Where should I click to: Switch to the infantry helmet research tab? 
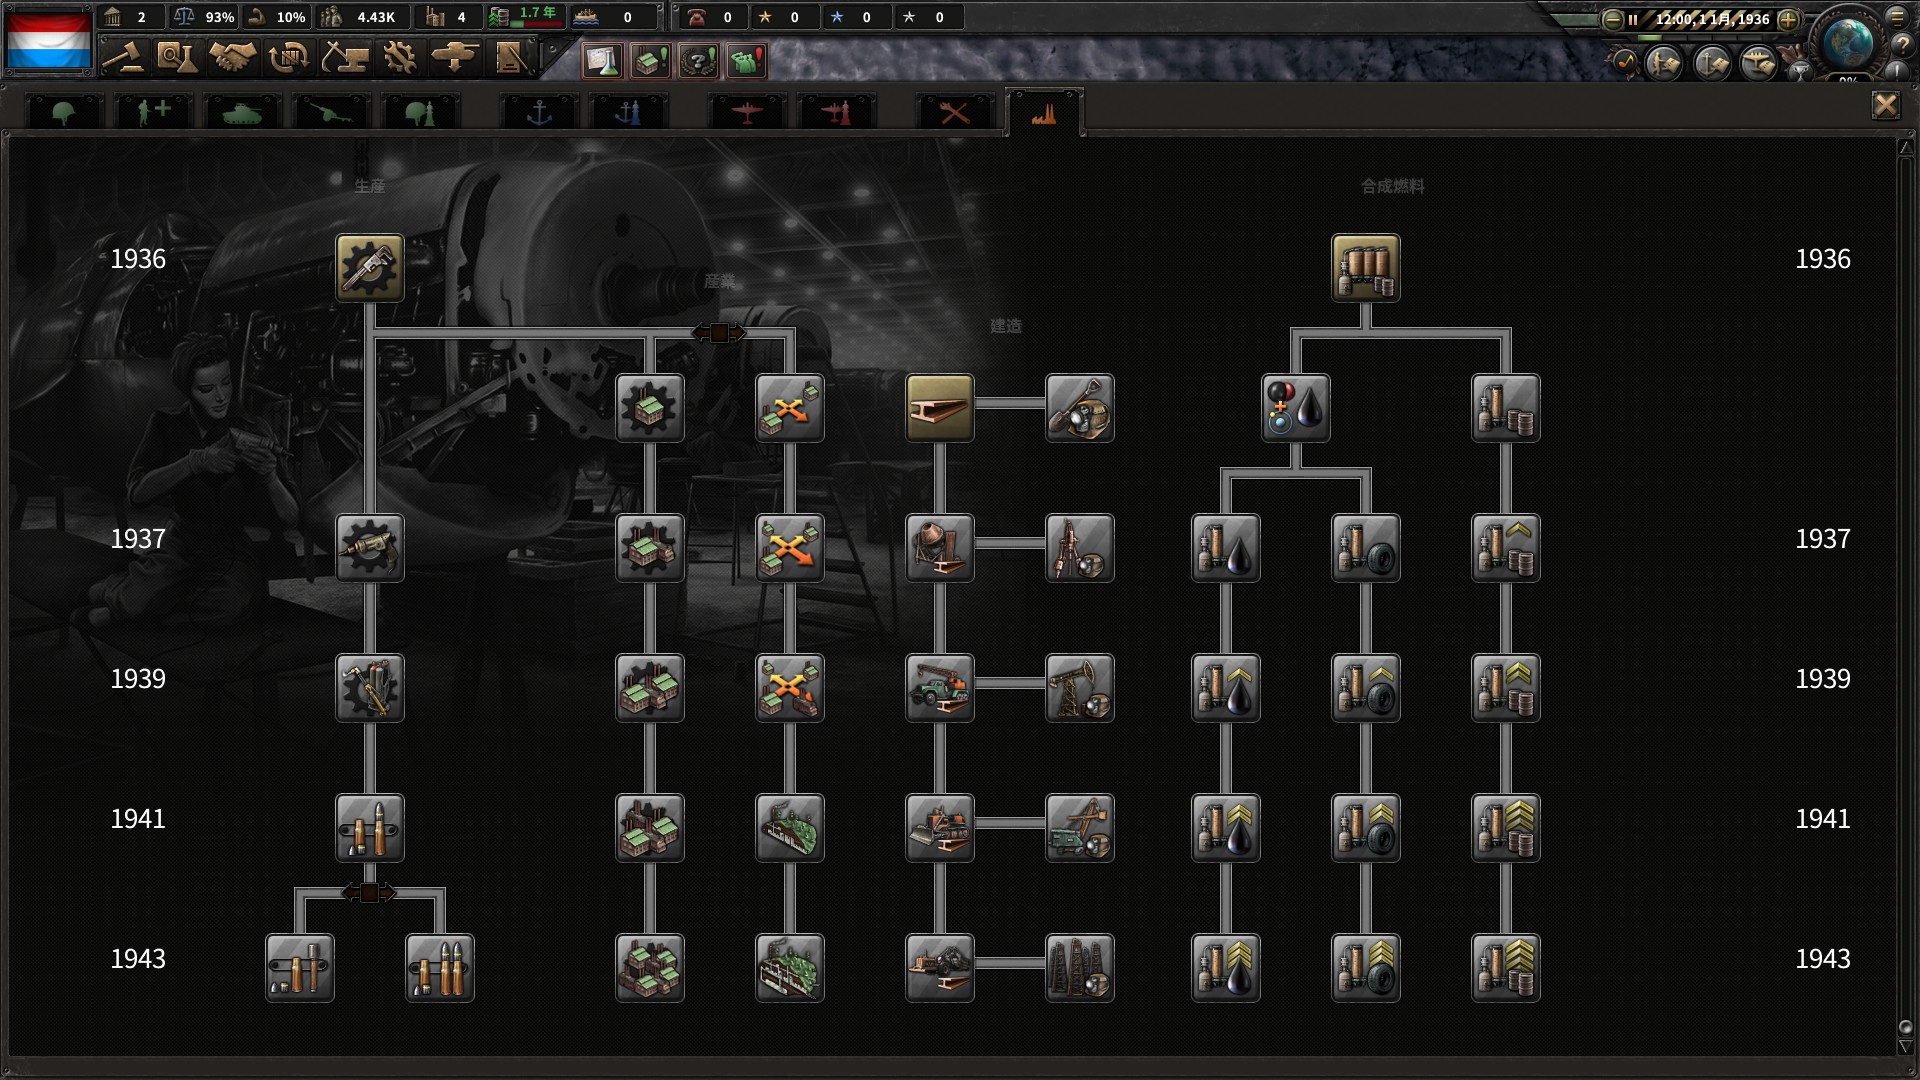pos(63,112)
